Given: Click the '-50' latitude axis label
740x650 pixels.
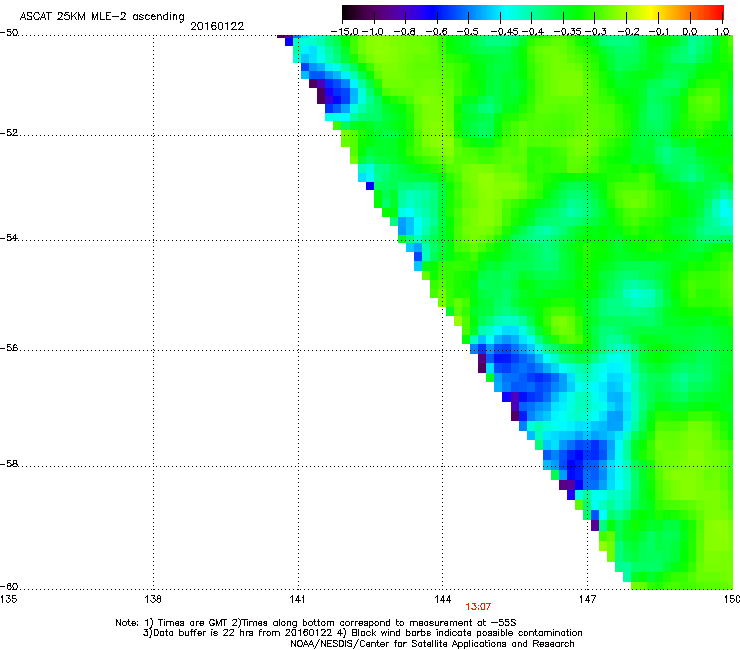Looking at the screenshot, I should pos(9,33).
